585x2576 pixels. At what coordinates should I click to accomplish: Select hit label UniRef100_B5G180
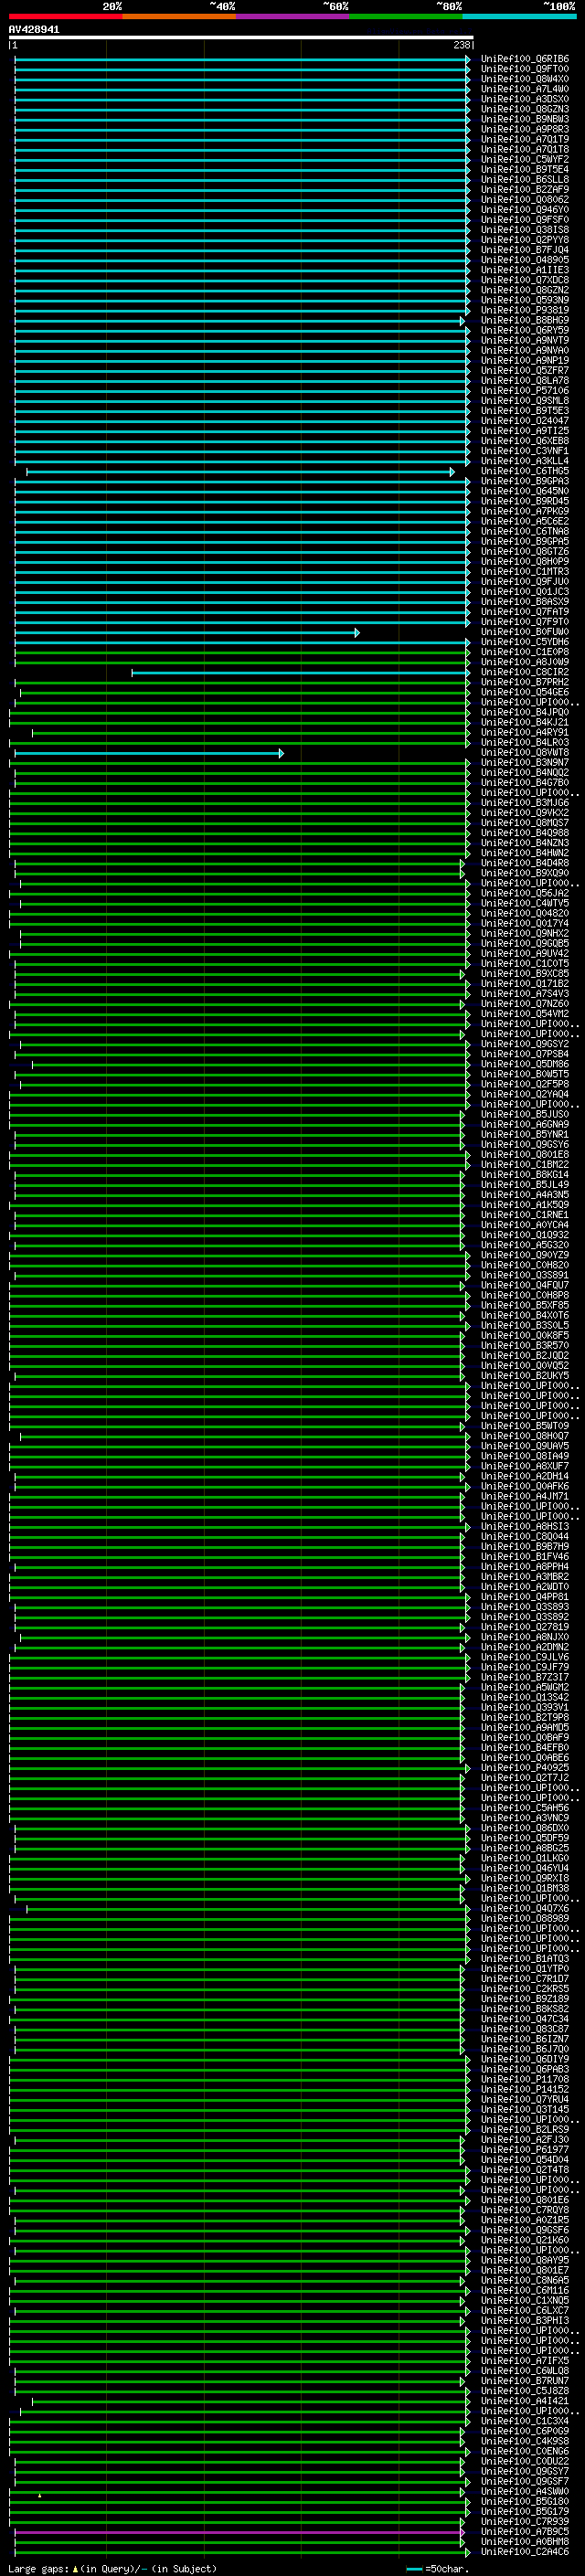[x=524, y=2501]
